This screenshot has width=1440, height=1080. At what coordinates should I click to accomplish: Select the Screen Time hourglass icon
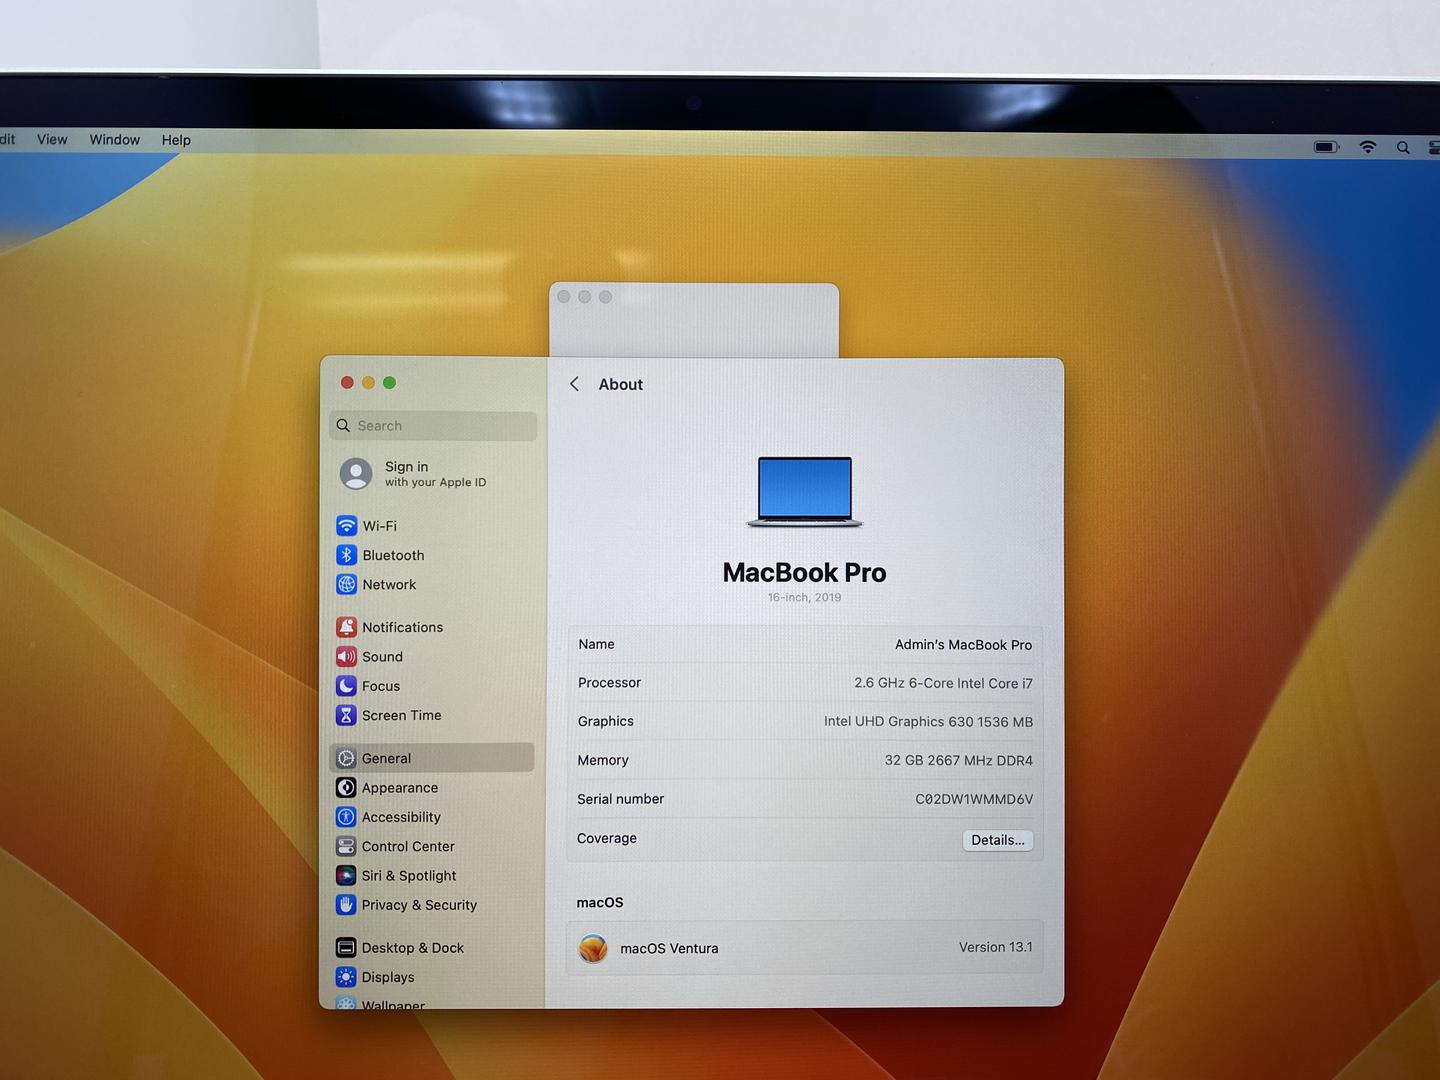346,715
